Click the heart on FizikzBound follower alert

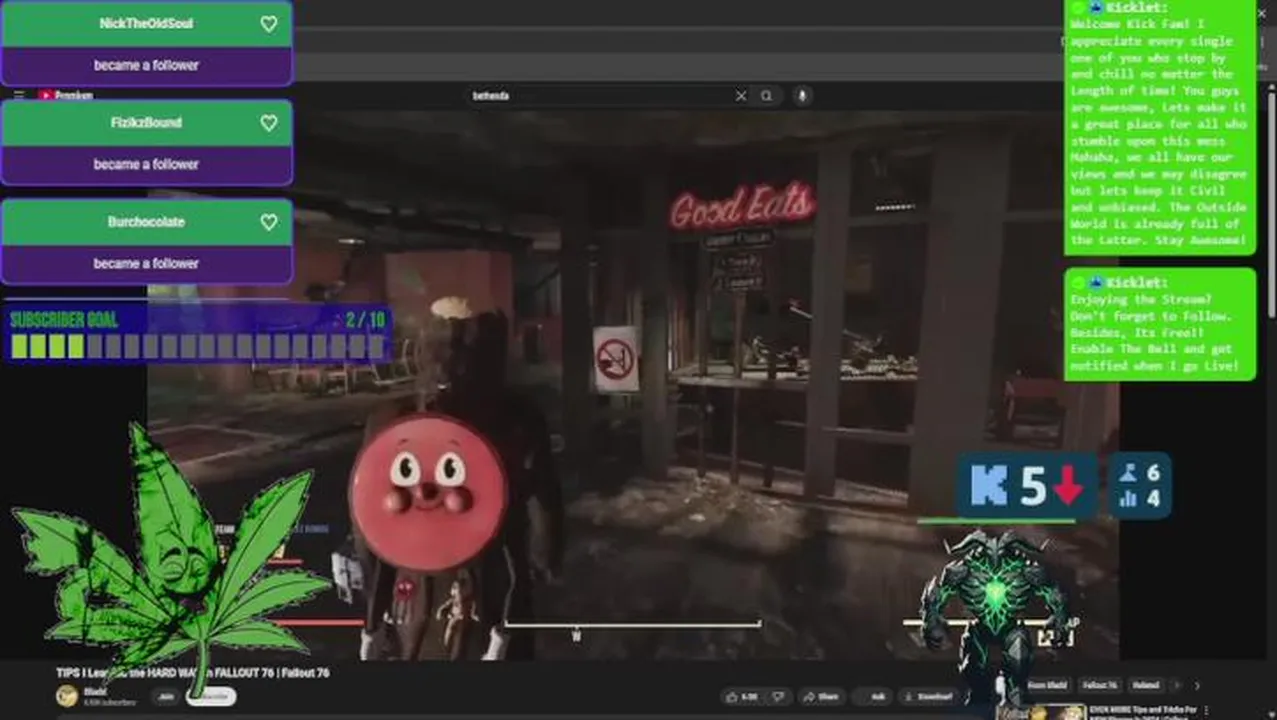pos(269,123)
